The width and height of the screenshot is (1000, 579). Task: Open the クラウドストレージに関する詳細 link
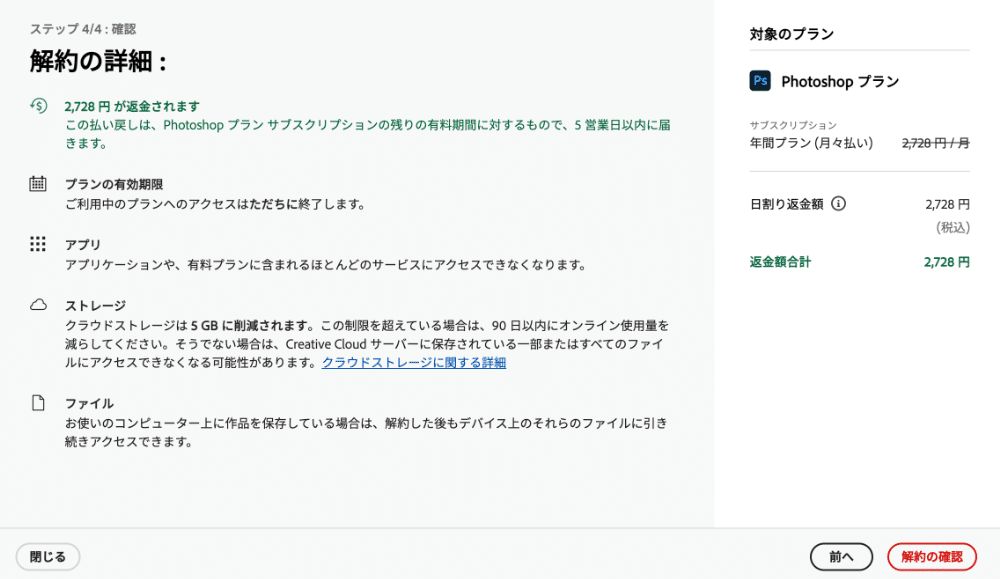[414, 362]
